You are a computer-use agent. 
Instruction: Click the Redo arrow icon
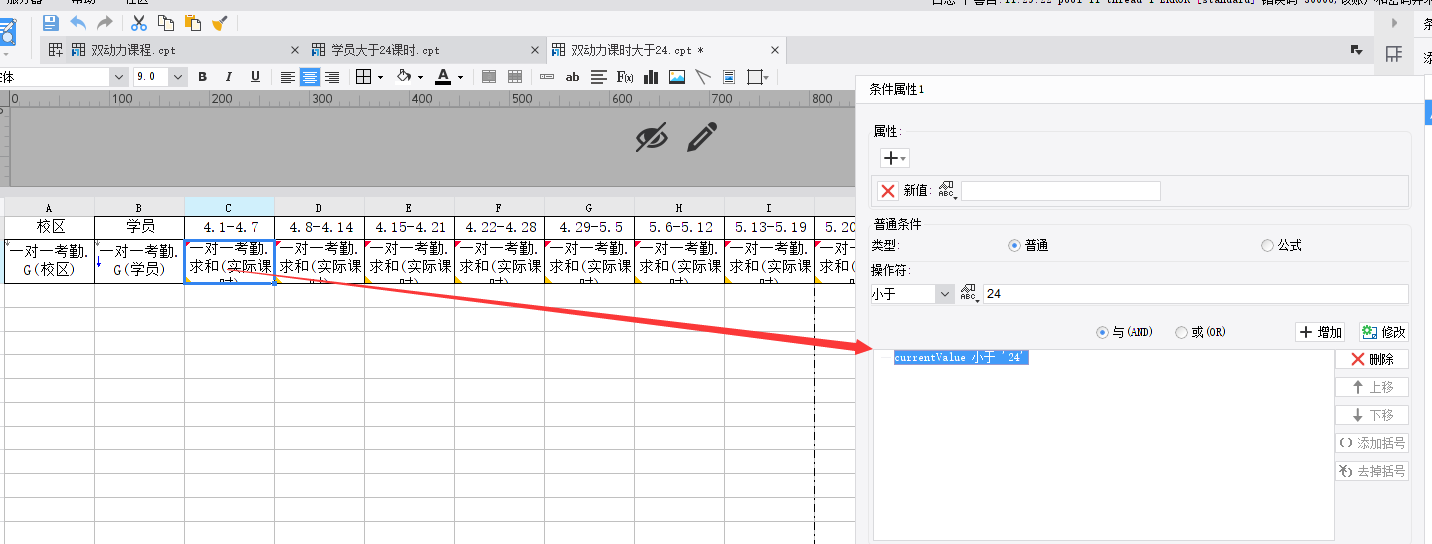[x=104, y=22]
